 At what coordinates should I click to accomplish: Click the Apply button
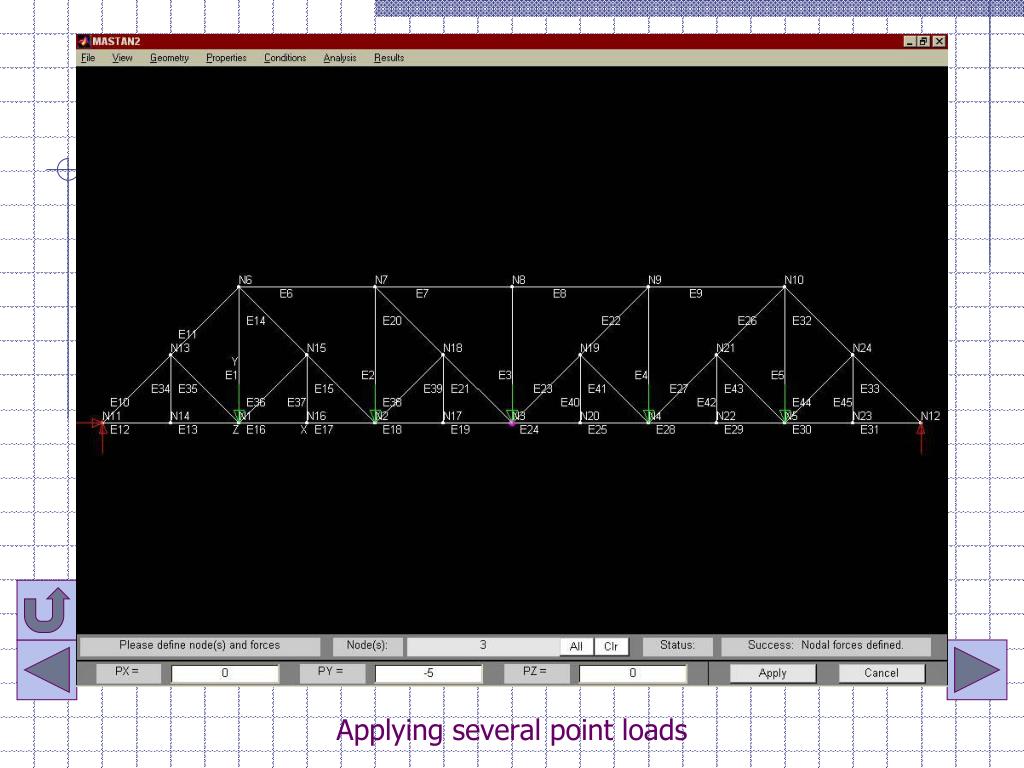[x=773, y=673]
